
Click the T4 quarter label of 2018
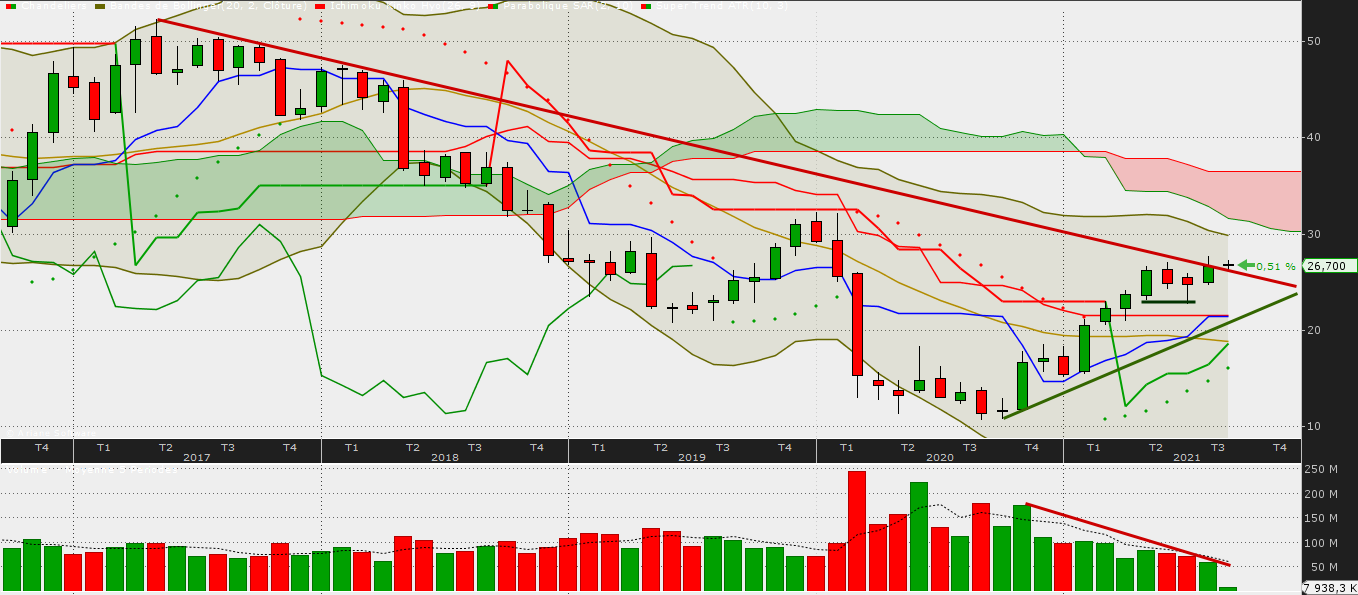click(x=536, y=447)
